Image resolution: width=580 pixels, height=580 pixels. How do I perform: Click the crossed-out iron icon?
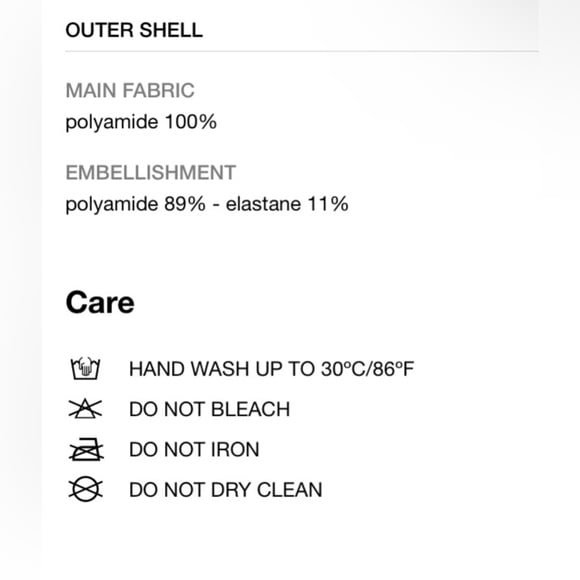click(x=86, y=449)
